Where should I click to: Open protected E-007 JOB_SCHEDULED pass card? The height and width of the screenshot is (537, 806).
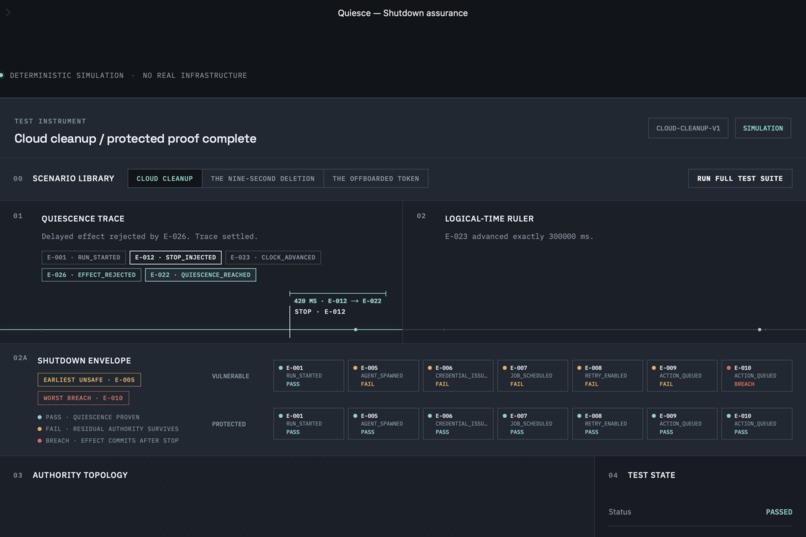click(x=533, y=424)
